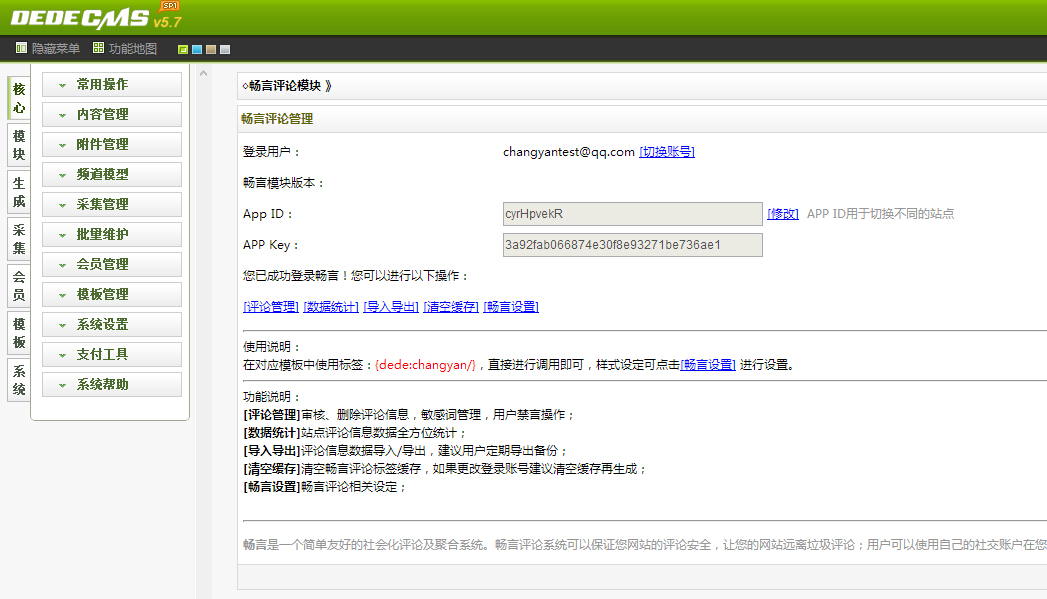1047x599 pixels.
Task: Switch to the 会员 side tab
Action: [19, 286]
